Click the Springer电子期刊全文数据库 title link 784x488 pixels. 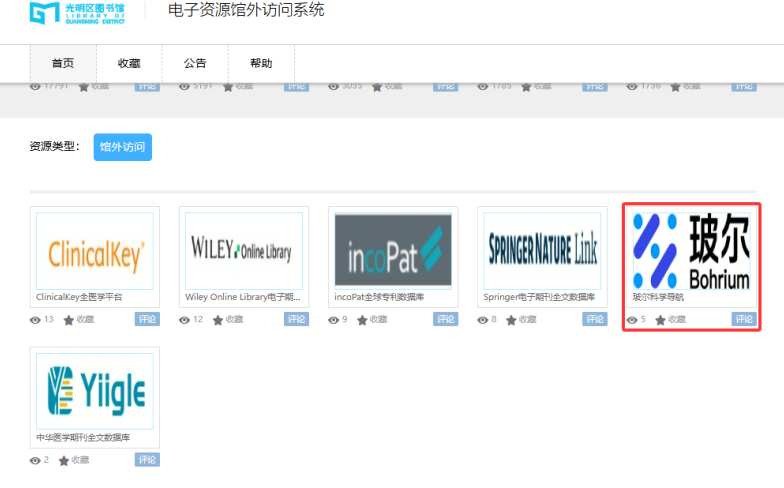coord(539,297)
